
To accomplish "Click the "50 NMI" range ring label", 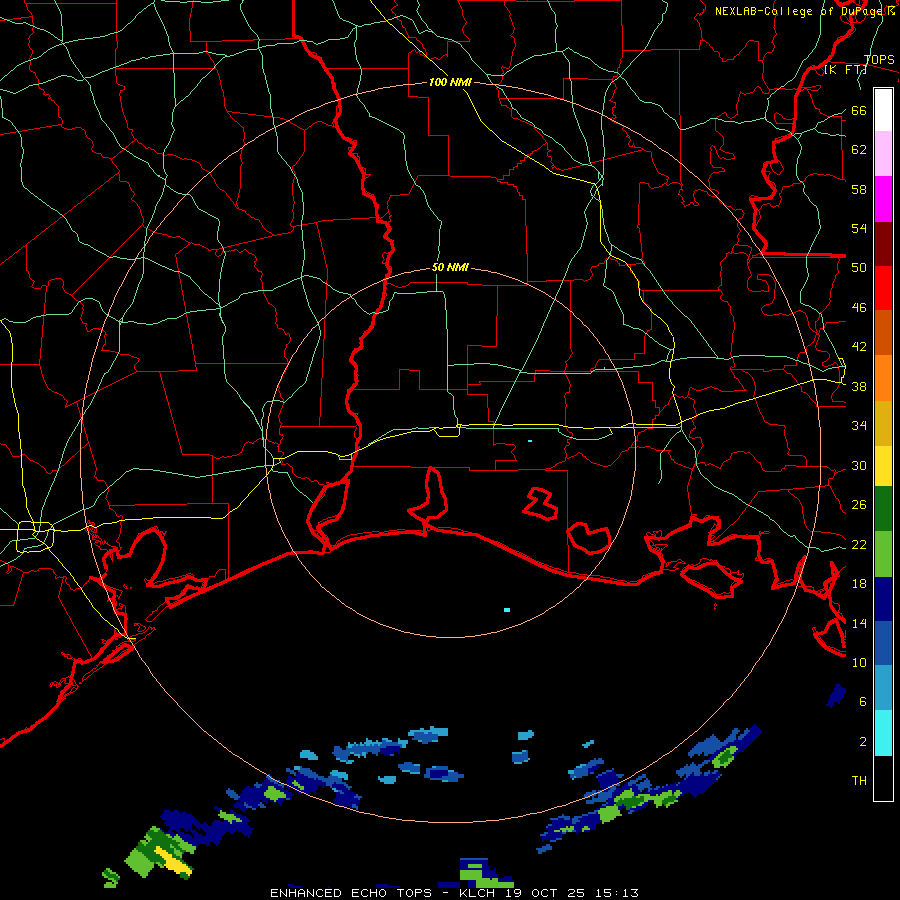I will (x=450, y=267).
